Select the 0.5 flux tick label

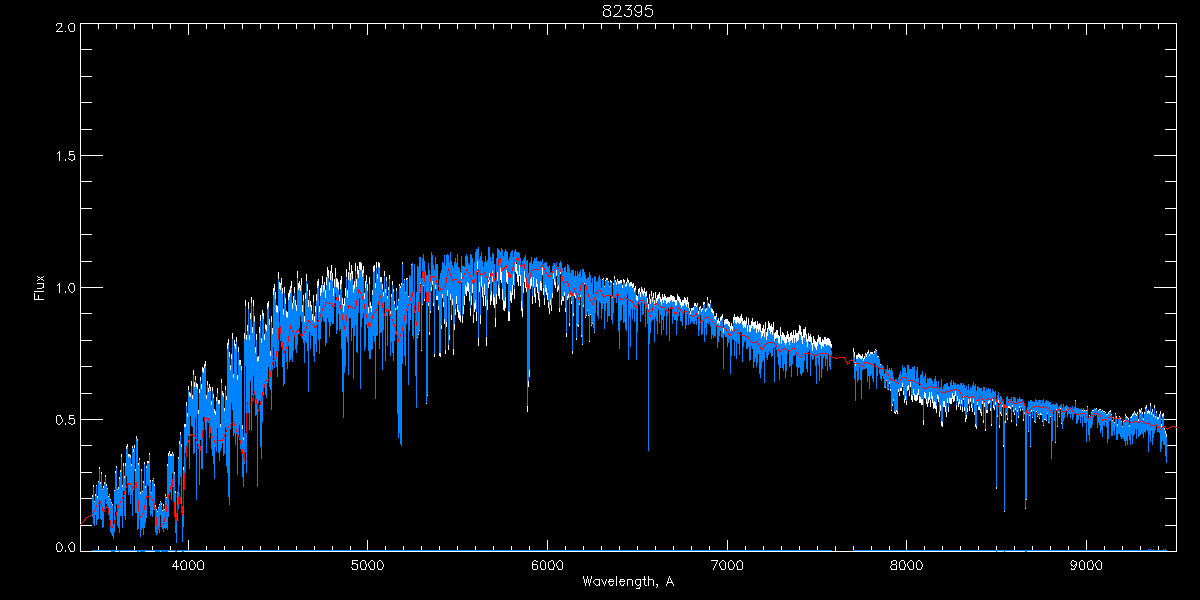click(x=66, y=419)
